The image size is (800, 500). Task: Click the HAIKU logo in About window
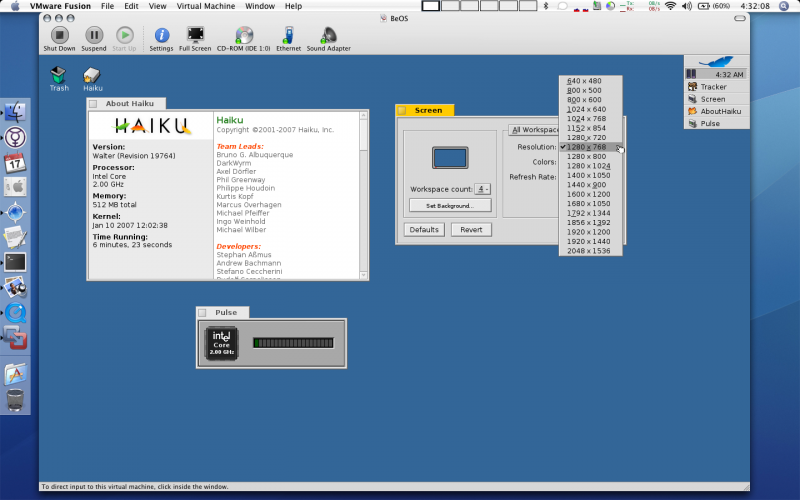tap(152, 126)
